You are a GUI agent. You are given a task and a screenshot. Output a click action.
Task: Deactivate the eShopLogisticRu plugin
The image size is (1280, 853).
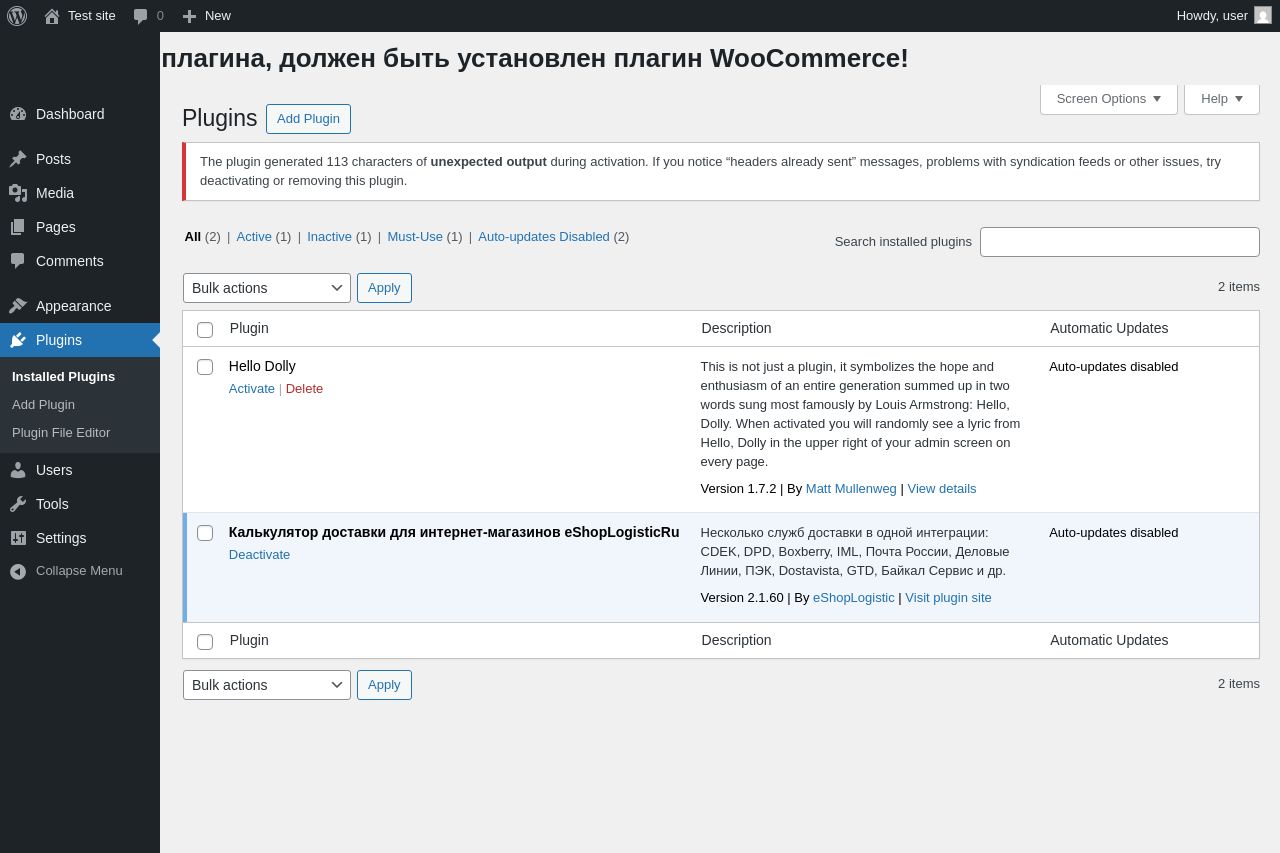click(259, 555)
